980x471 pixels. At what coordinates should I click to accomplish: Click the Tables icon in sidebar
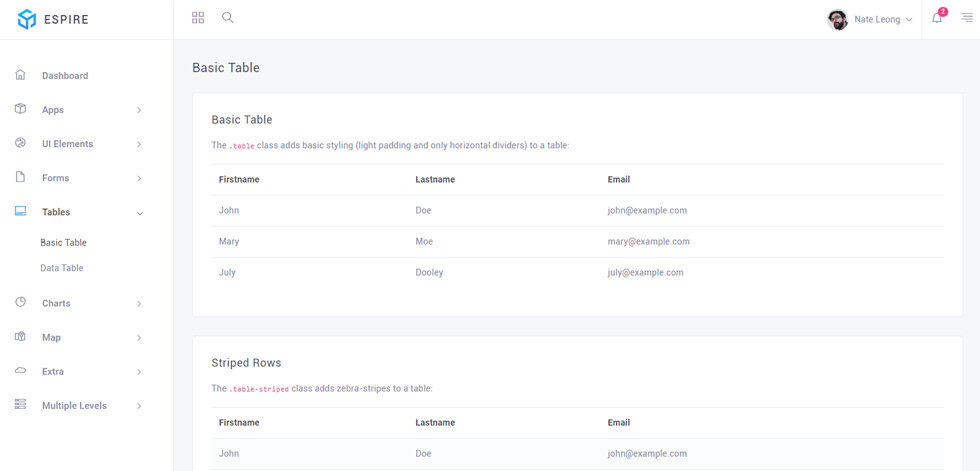[x=20, y=211]
